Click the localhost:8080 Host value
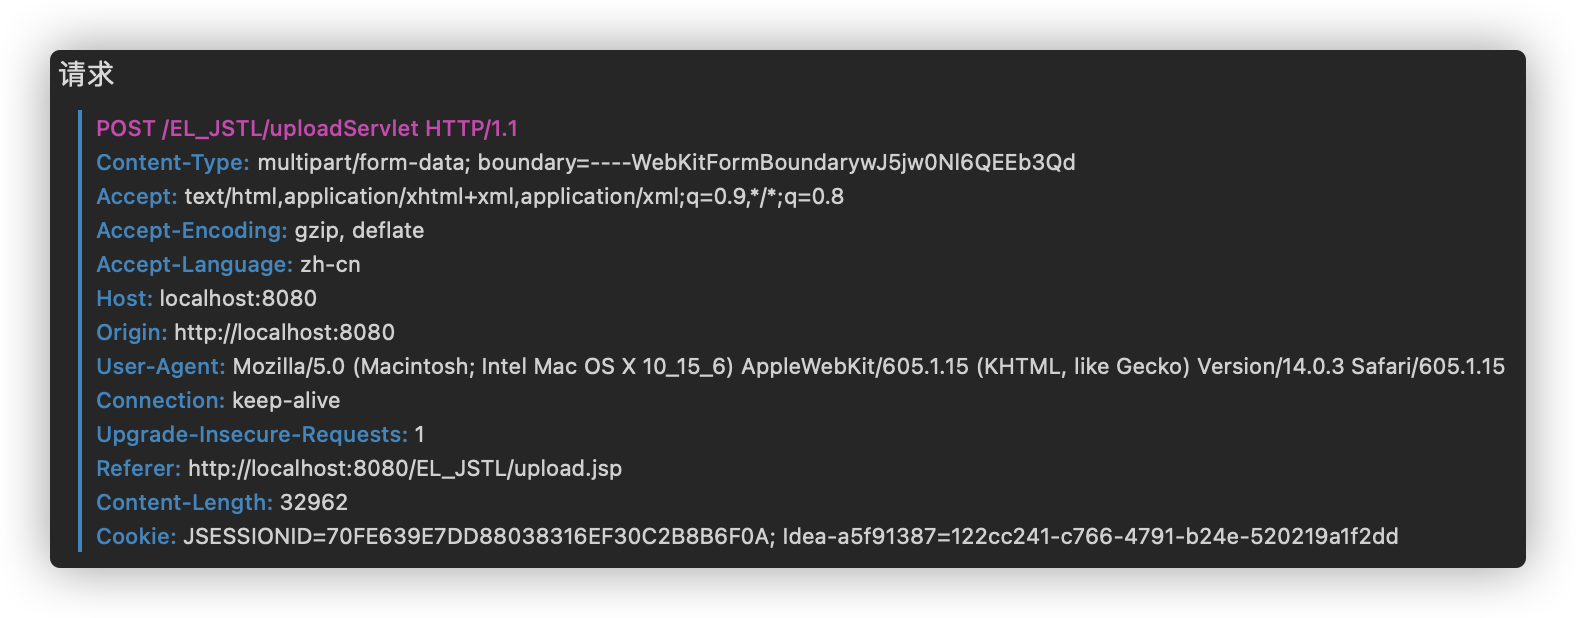Viewport: 1576px width, 618px height. point(238,299)
